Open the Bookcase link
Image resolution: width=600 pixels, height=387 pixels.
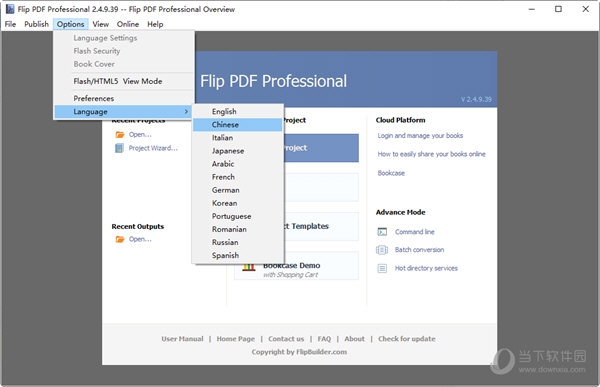391,173
